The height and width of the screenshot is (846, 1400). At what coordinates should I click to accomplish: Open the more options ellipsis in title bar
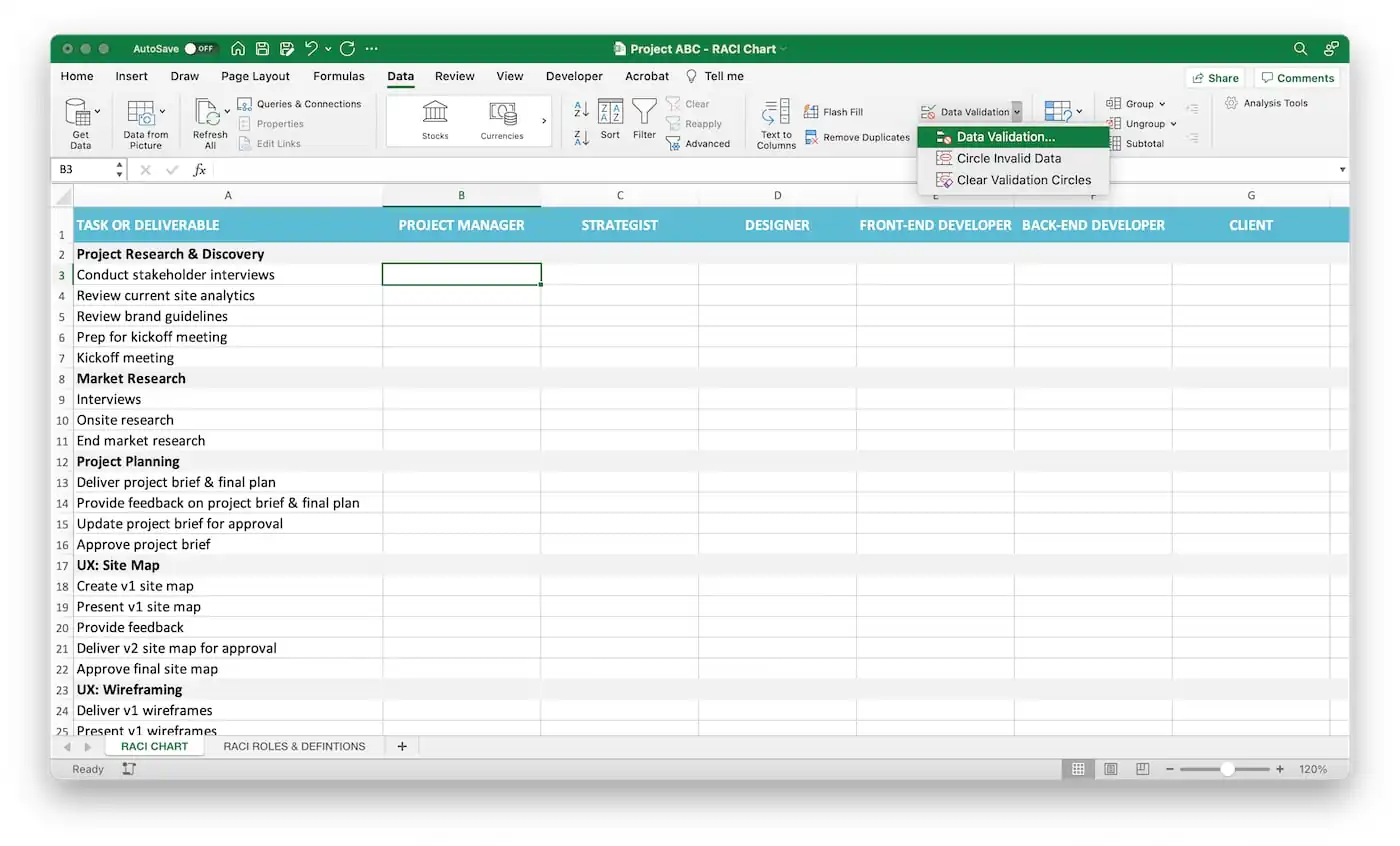point(372,48)
